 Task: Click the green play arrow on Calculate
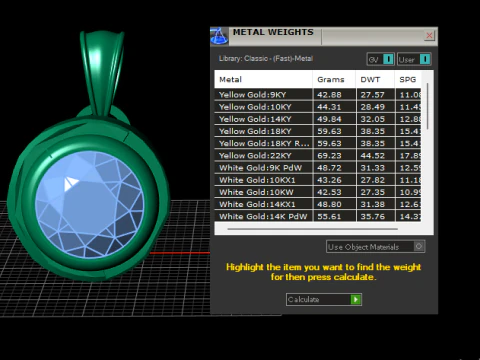click(x=356, y=299)
